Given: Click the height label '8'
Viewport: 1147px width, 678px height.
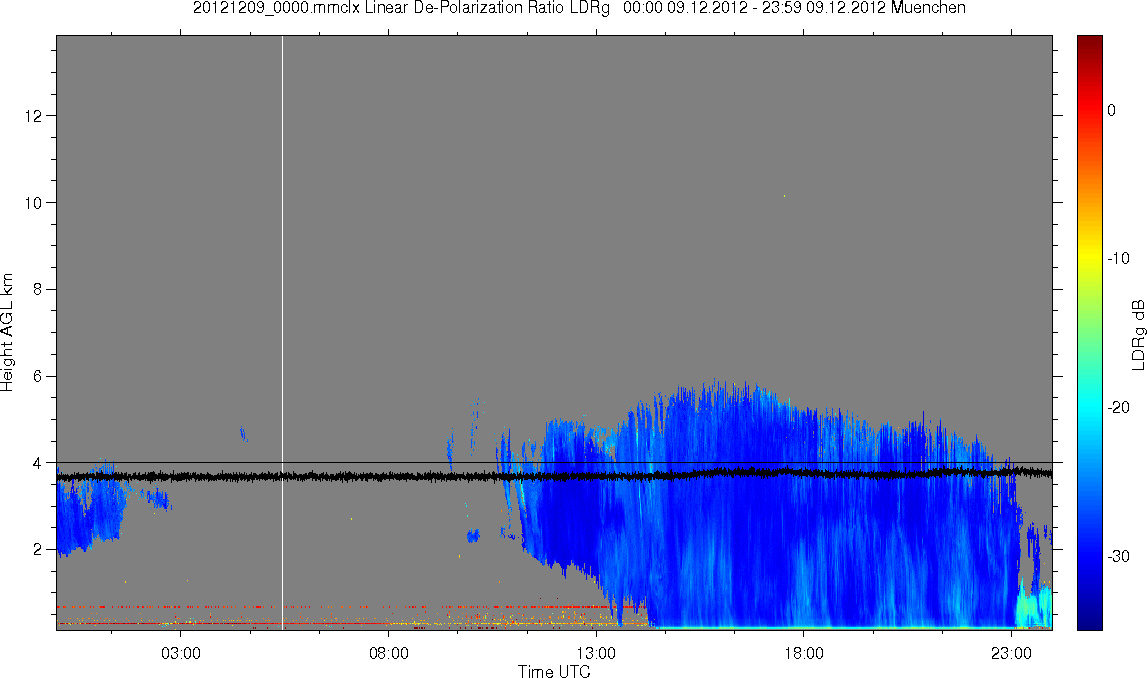Looking at the screenshot, I should click(x=37, y=290).
